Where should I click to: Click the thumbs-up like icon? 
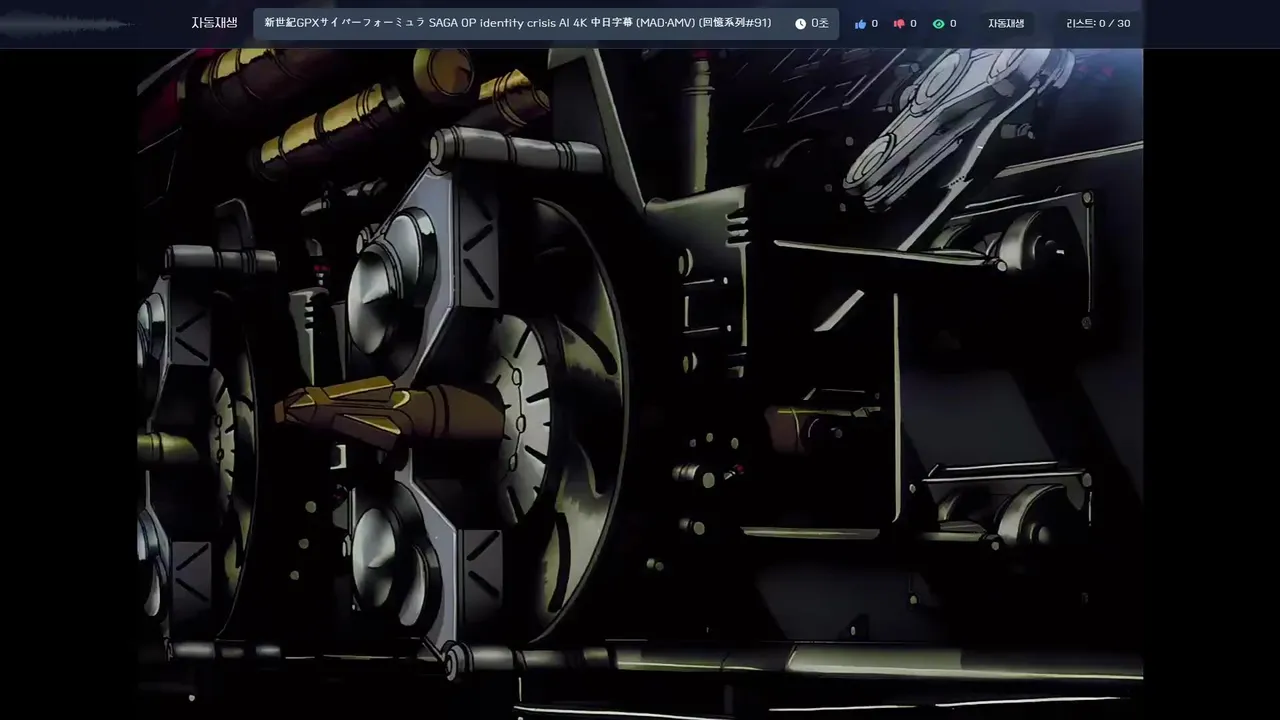860,24
